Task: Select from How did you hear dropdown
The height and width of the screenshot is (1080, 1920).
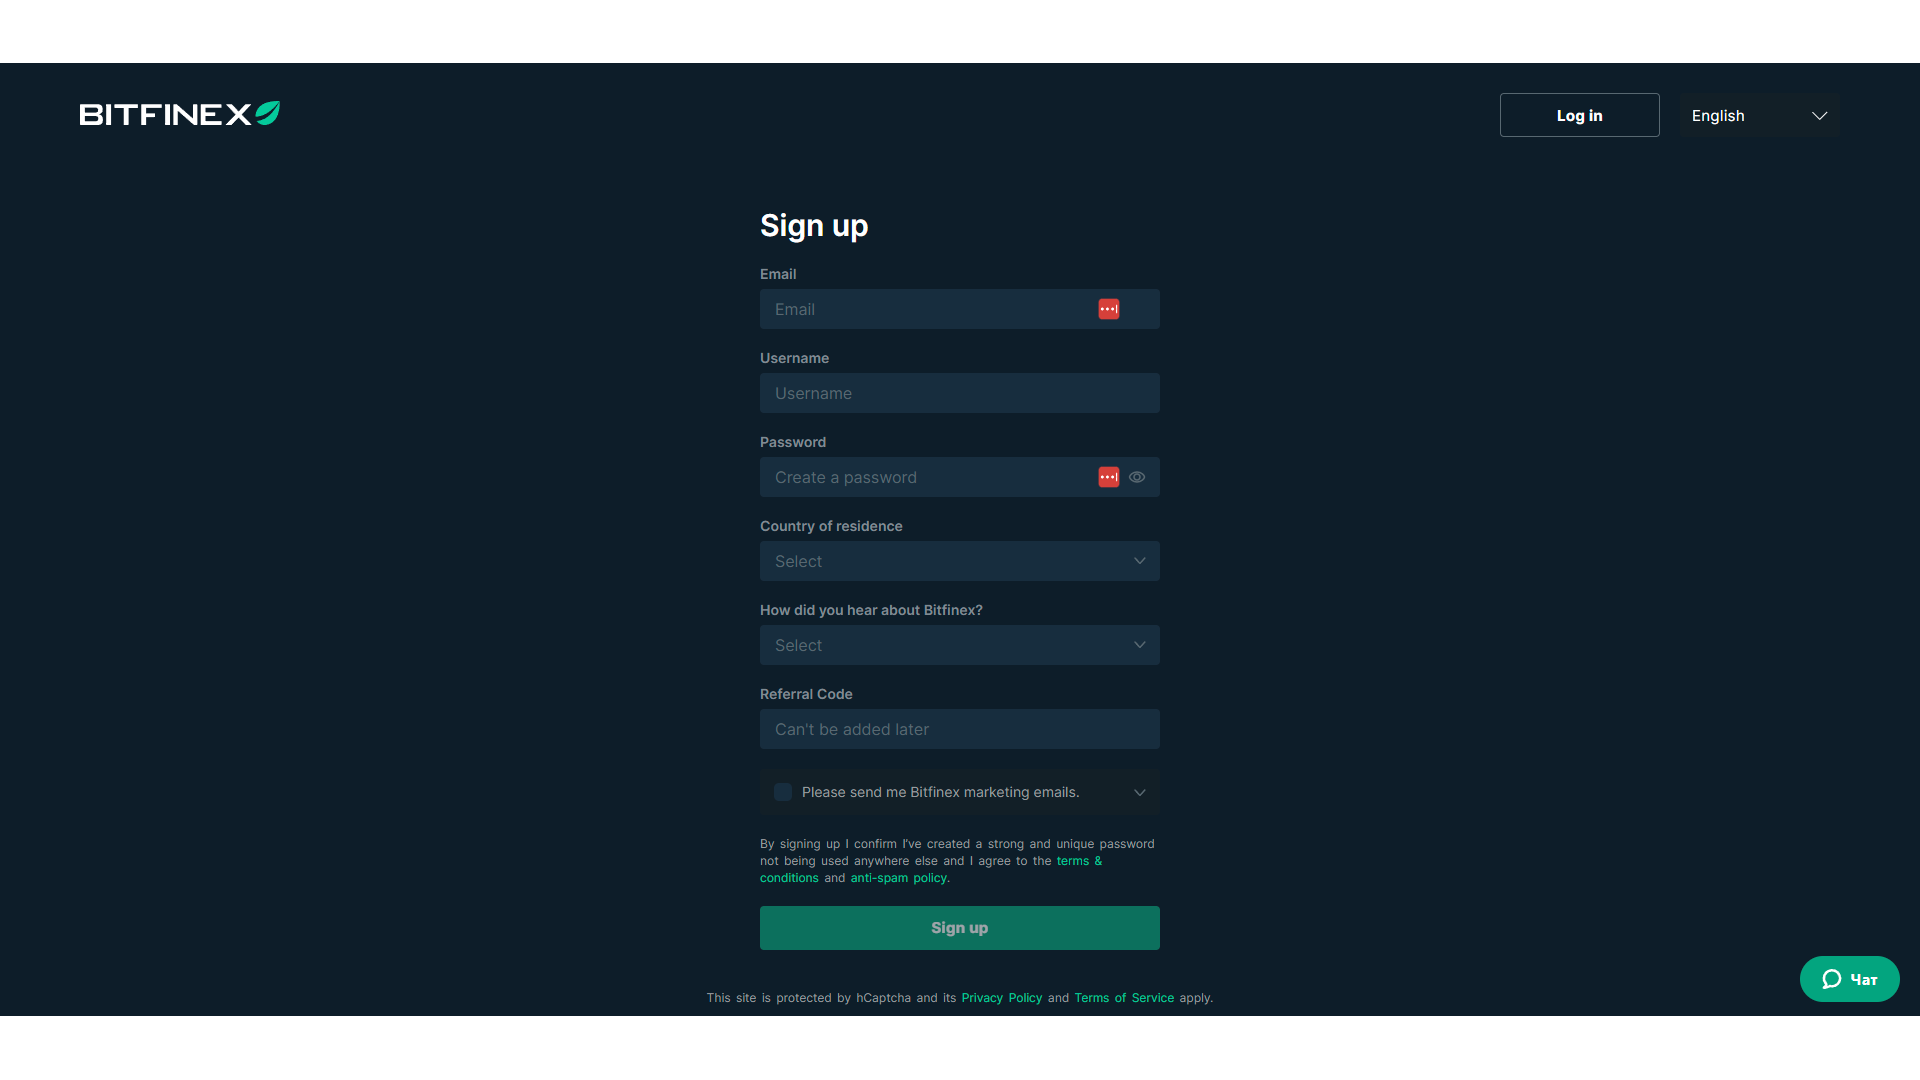Action: 959,645
